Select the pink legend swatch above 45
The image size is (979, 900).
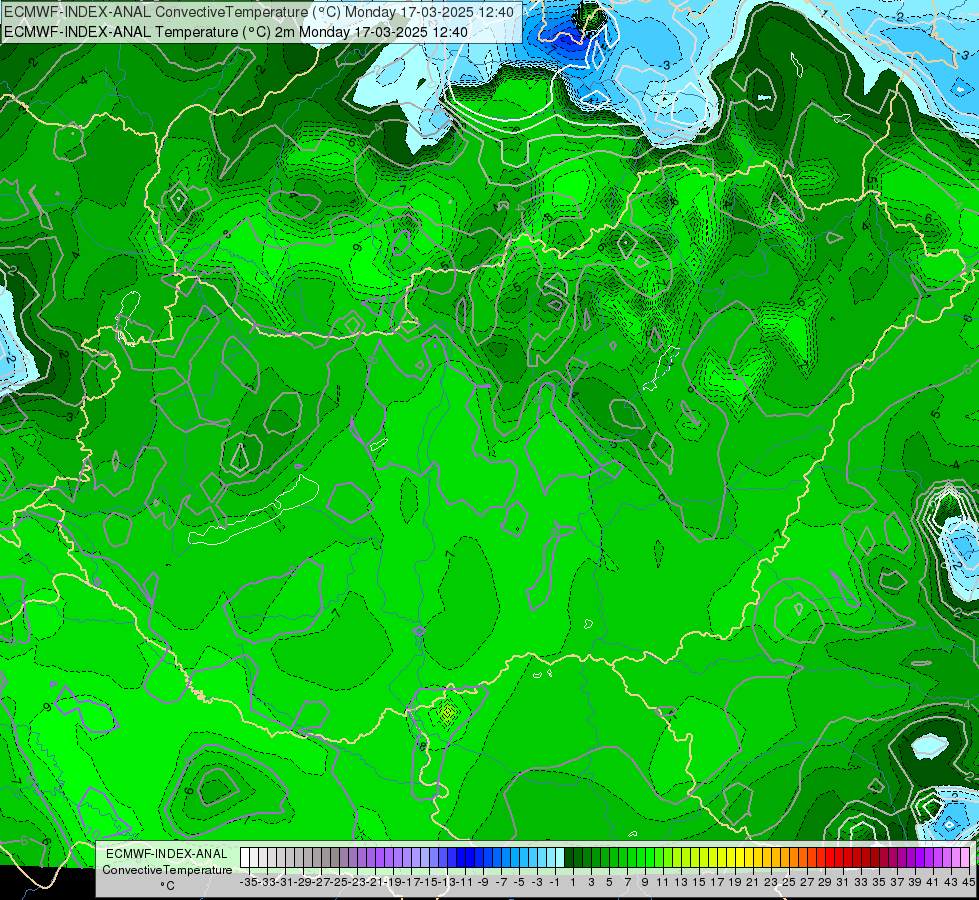click(x=965, y=858)
